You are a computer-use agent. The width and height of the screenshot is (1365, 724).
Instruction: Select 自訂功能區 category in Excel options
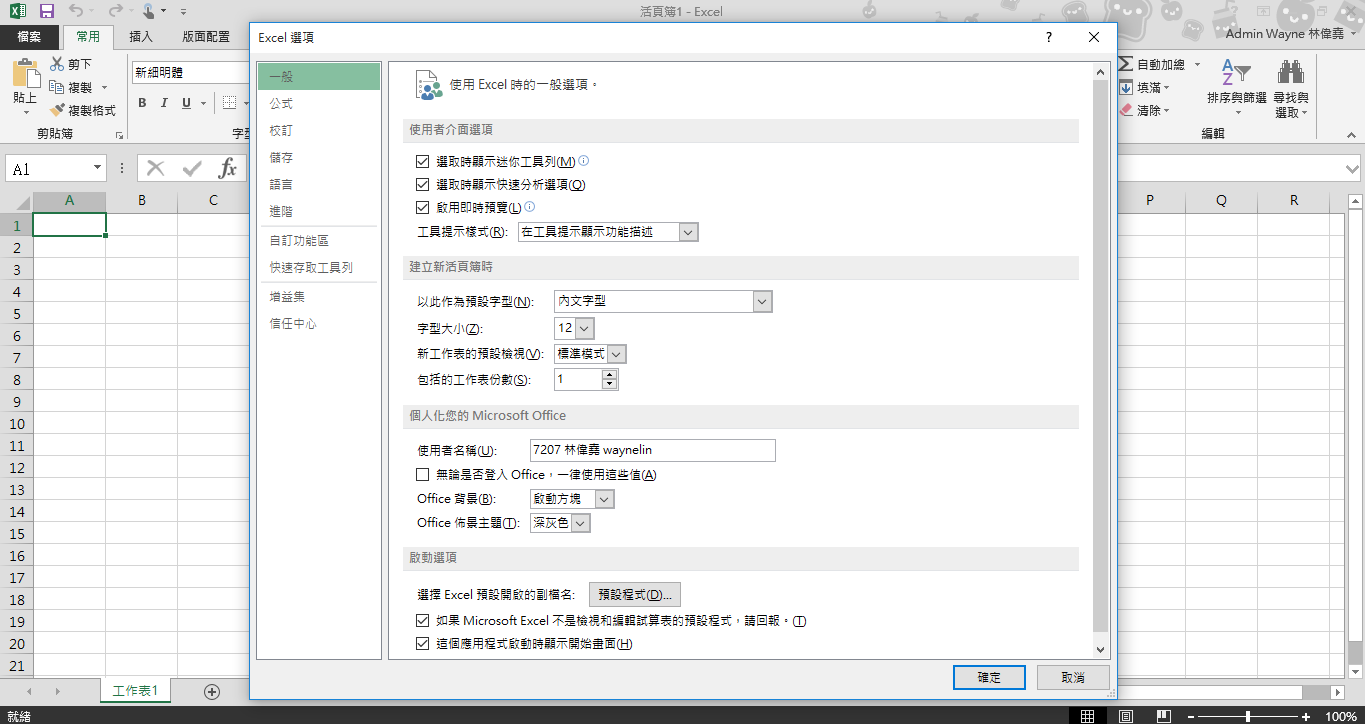pos(318,241)
